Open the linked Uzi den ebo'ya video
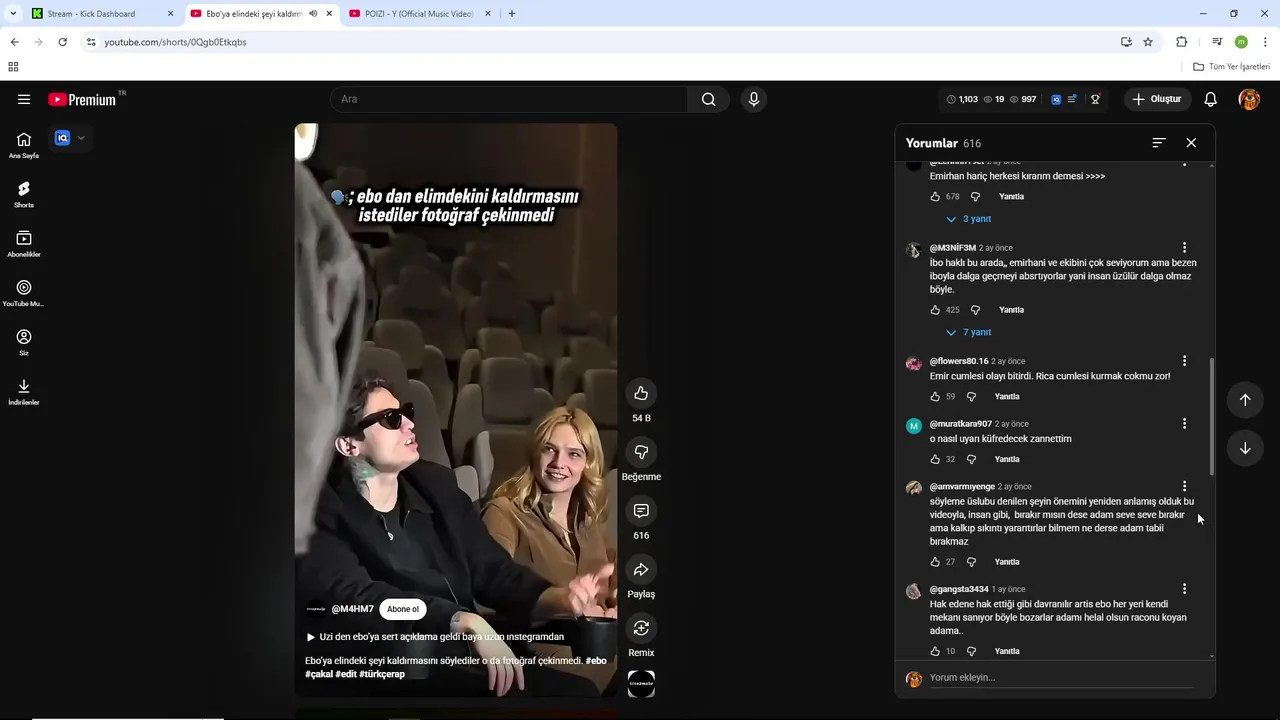Image resolution: width=1280 pixels, height=720 pixels. click(435, 637)
